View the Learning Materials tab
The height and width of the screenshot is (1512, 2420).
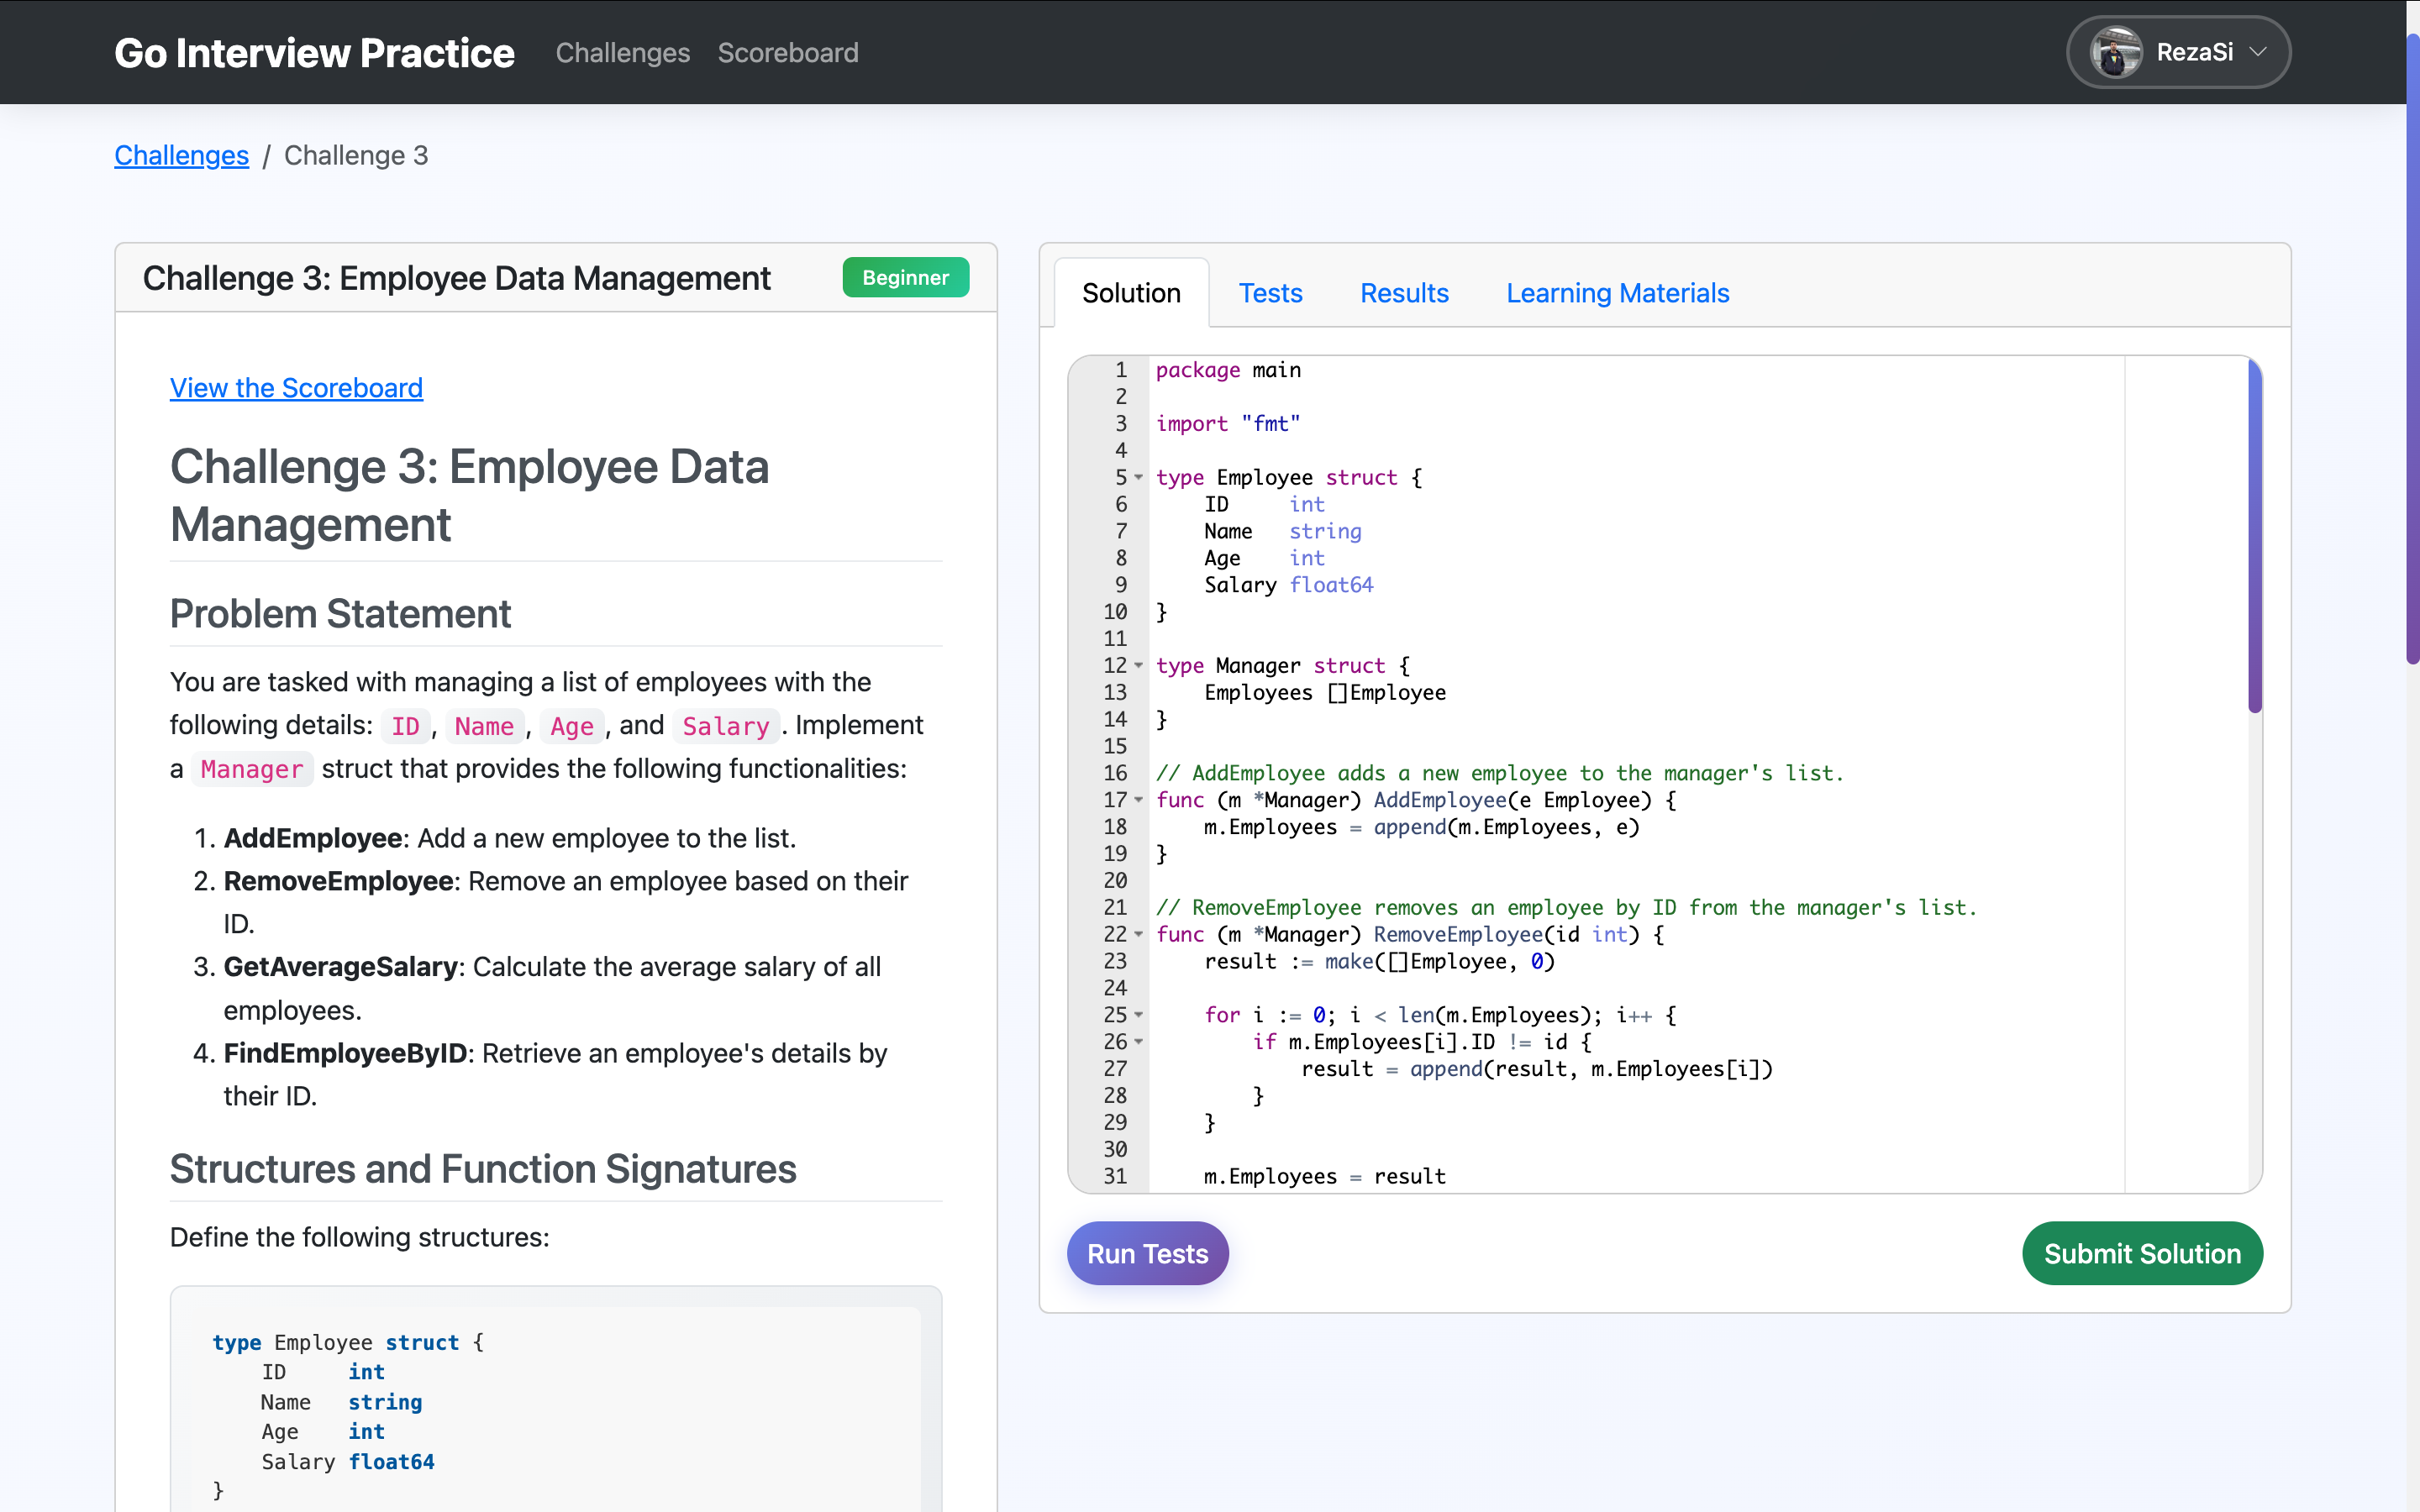[x=1617, y=293]
